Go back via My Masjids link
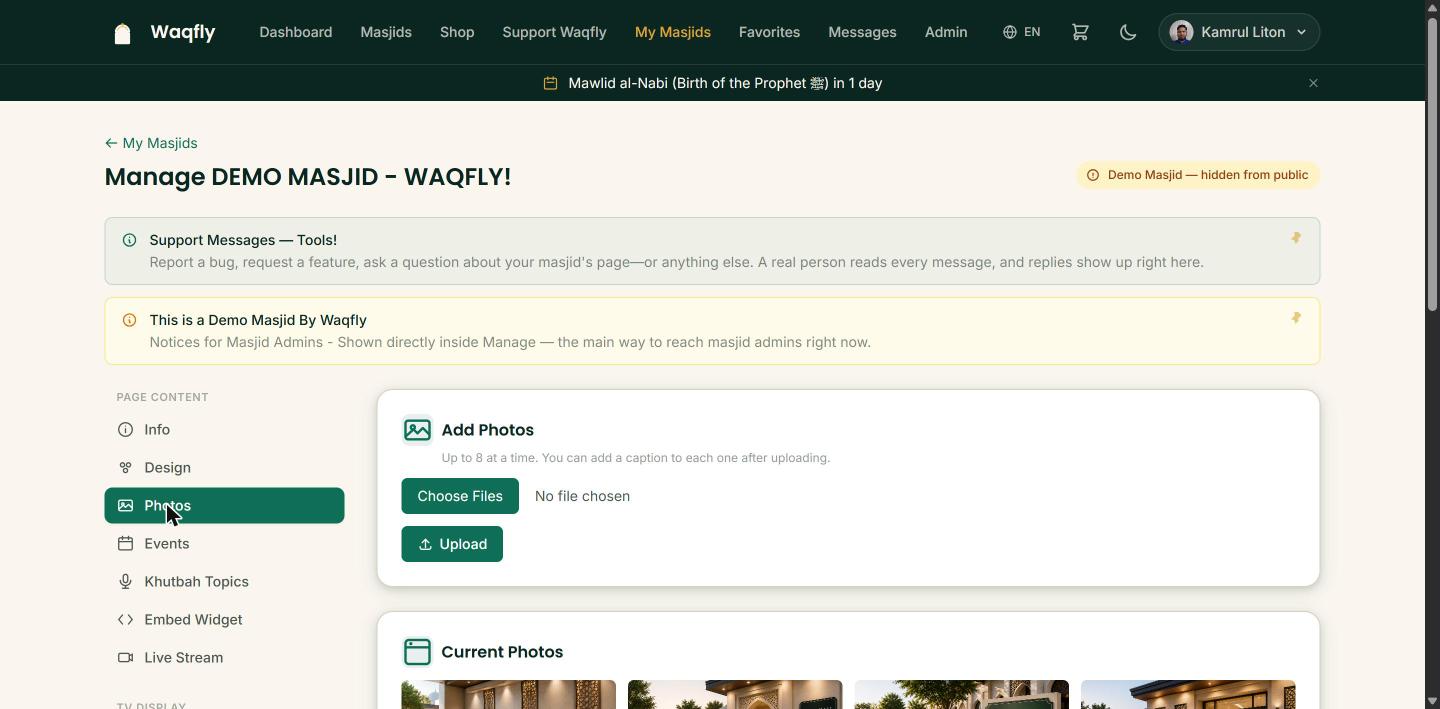This screenshot has width=1440, height=709. click(x=151, y=143)
